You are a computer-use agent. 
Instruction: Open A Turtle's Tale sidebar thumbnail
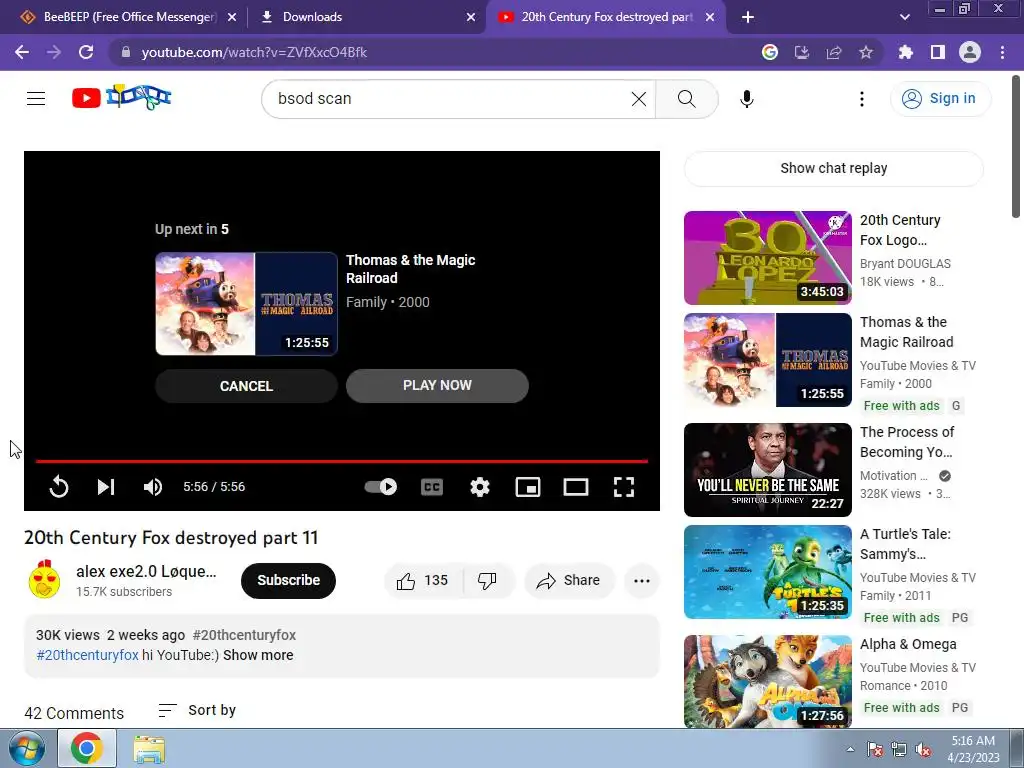coord(767,572)
